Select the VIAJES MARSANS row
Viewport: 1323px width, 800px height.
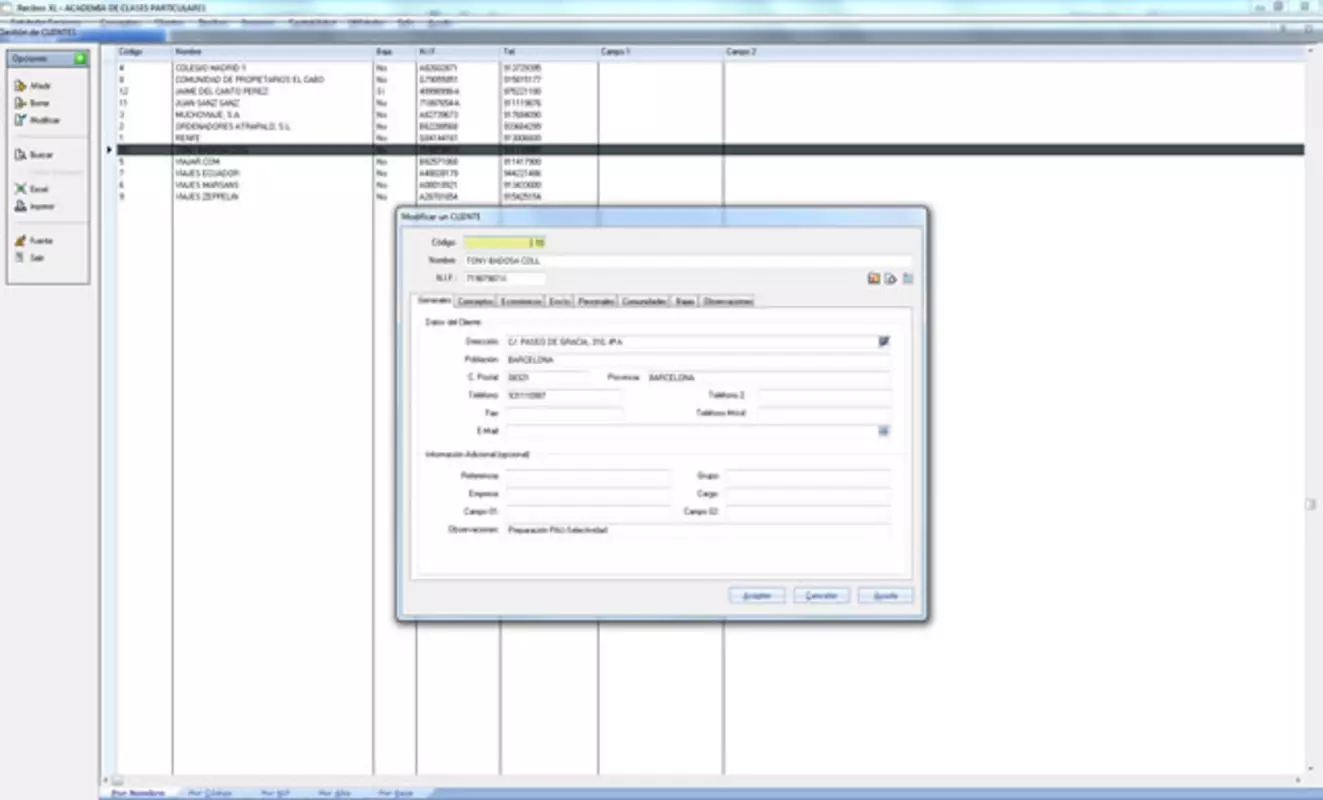[x=710, y=185]
